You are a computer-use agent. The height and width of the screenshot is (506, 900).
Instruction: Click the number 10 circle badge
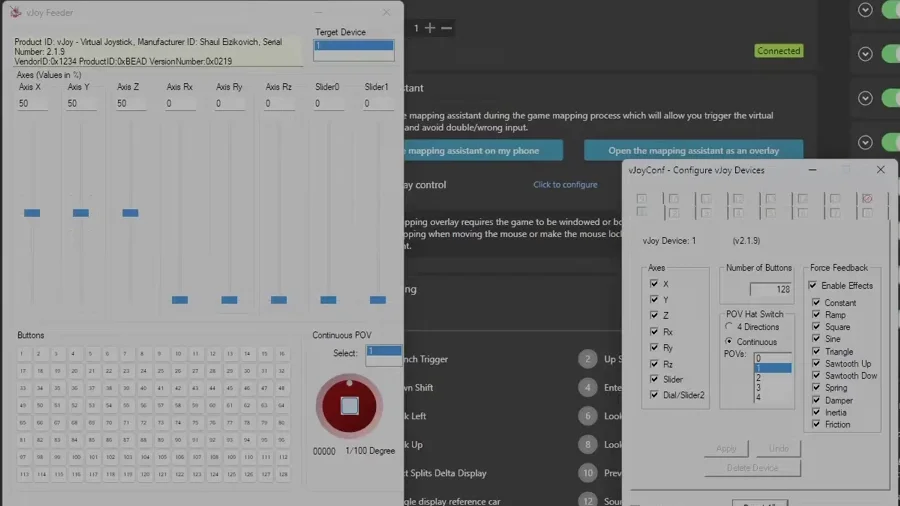(x=587, y=473)
